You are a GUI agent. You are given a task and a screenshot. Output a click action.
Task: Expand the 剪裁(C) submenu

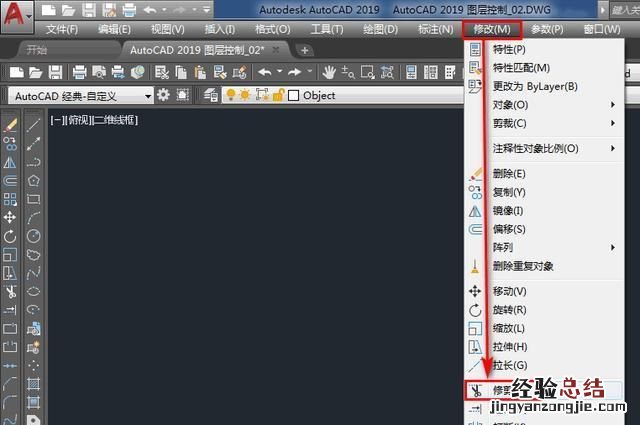click(x=544, y=123)
